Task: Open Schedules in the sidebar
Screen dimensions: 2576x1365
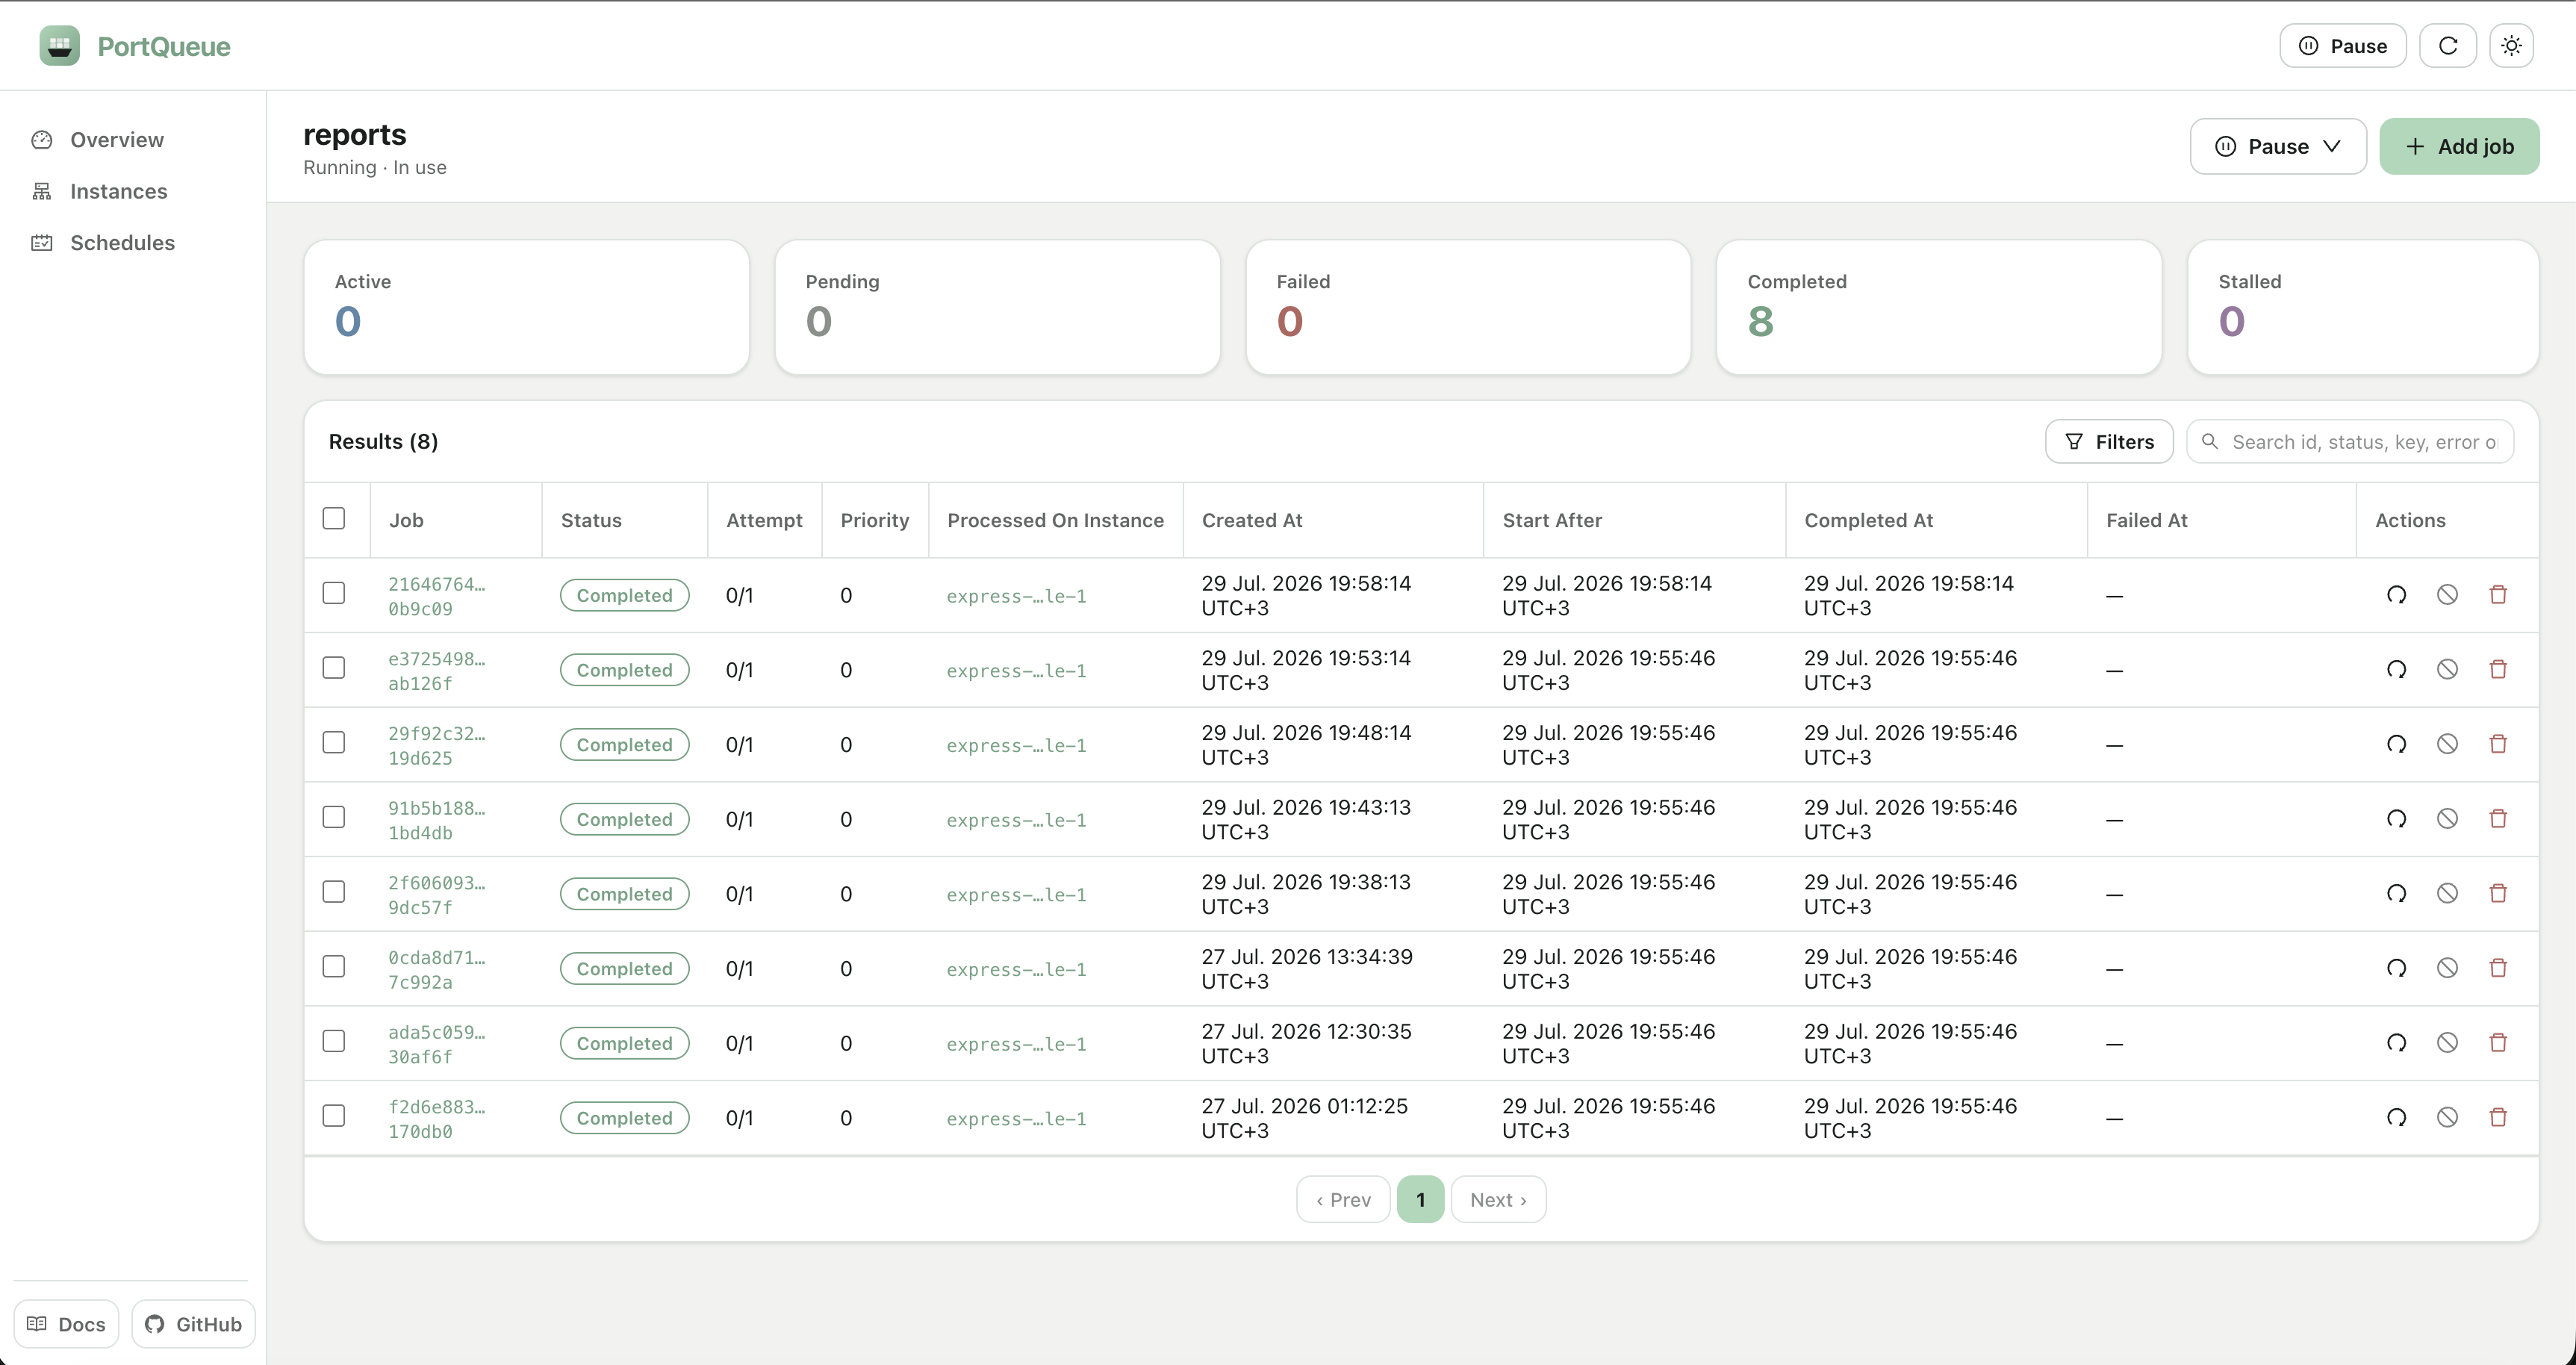Action: [122, 243]
